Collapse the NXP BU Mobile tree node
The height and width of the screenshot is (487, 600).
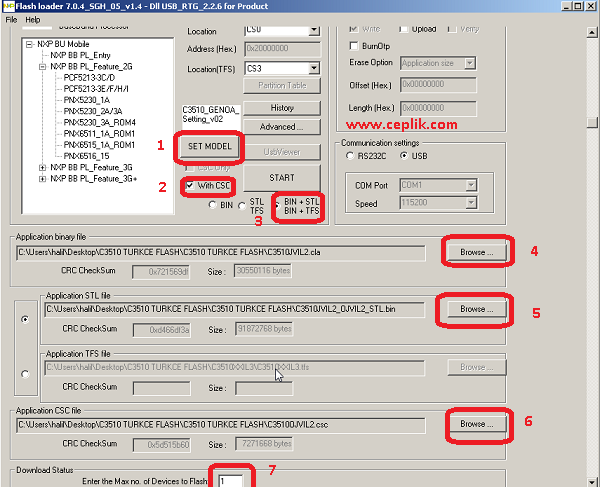29,44
